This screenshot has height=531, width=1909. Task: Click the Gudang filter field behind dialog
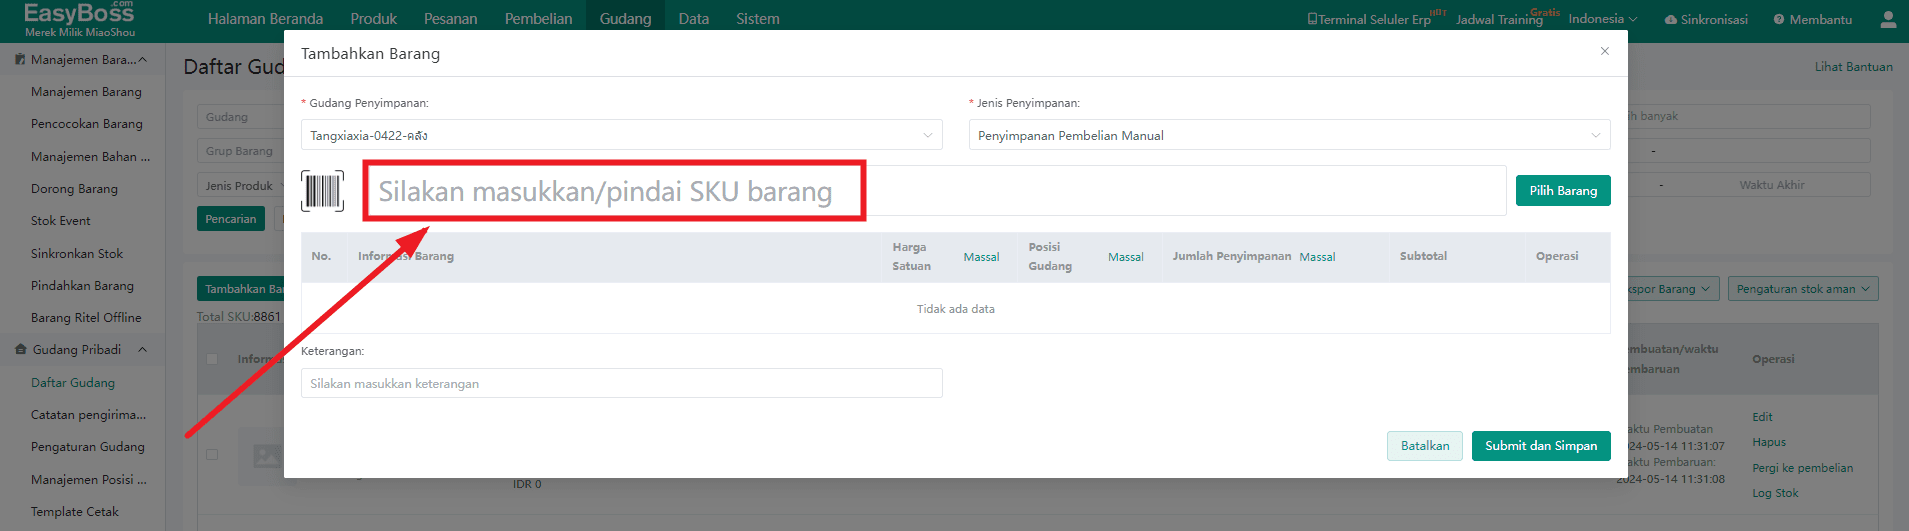(240, 117)
